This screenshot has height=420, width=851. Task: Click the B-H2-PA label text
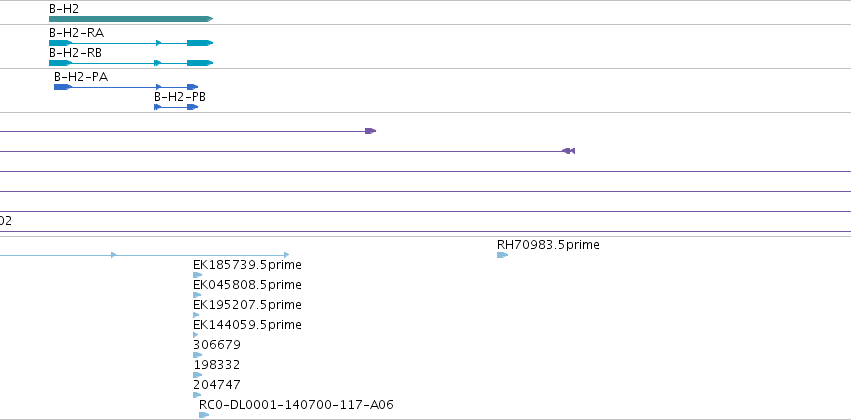(81, 77)
